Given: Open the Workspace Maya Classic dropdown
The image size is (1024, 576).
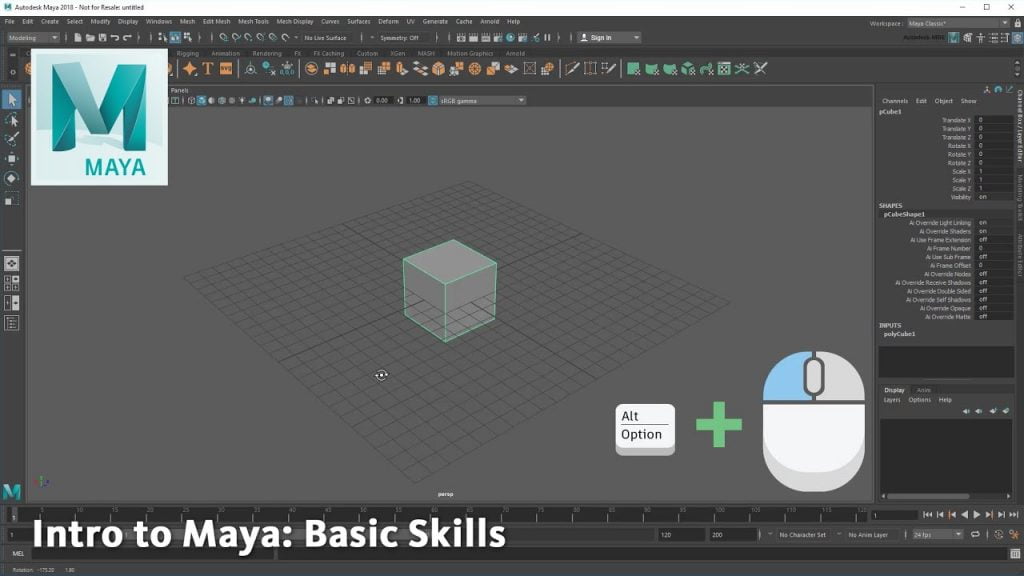Looking at the screenshot, I should pos(957,23).
